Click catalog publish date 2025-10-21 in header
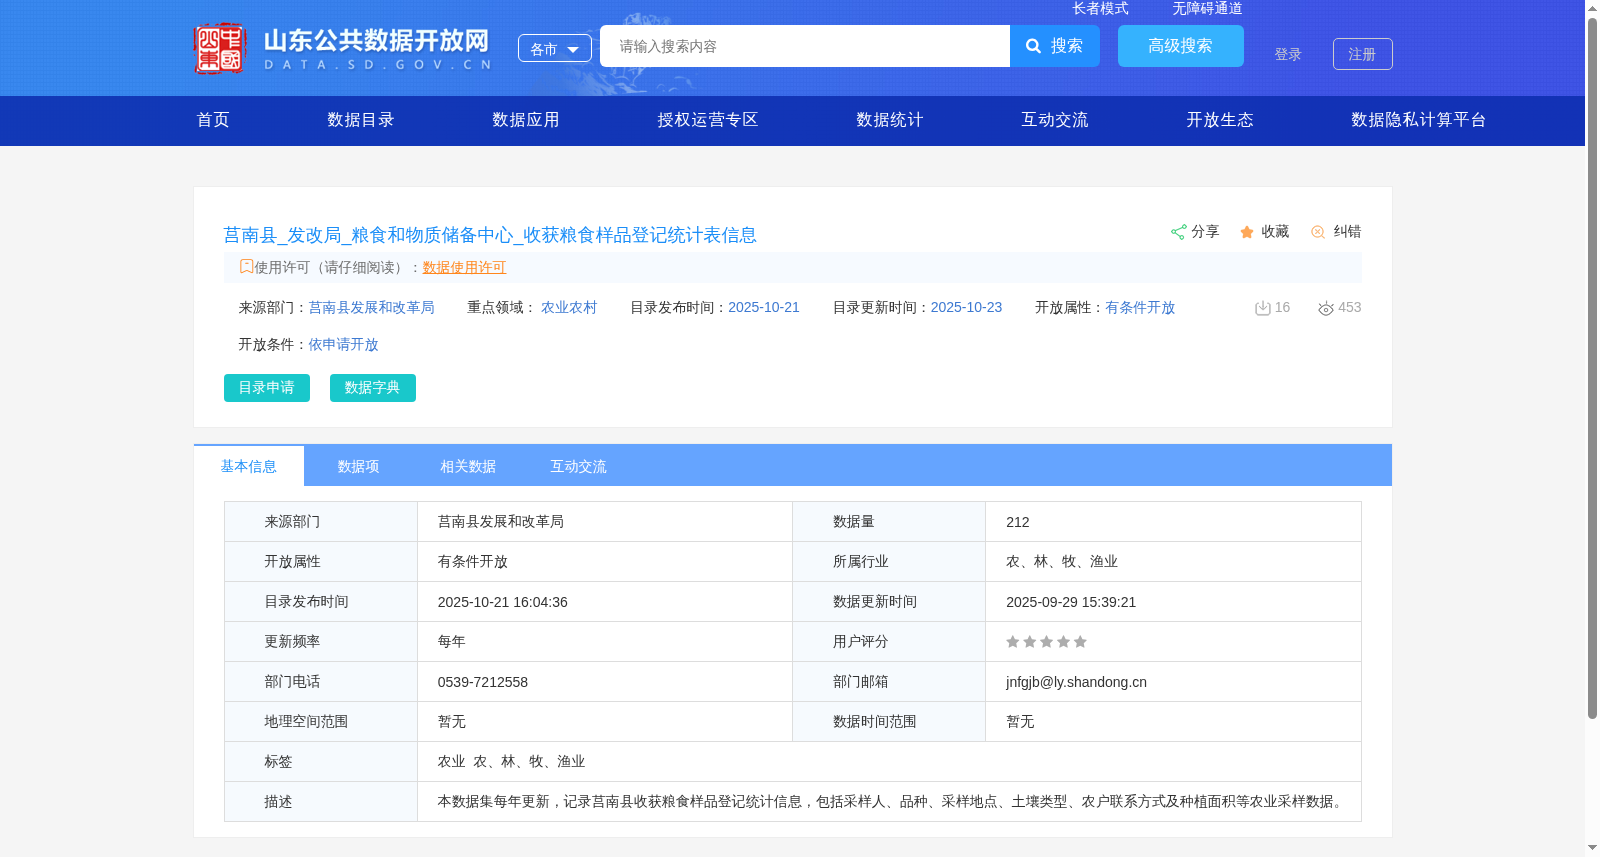This screenshot has height=857, width=1600. [764, 307]
